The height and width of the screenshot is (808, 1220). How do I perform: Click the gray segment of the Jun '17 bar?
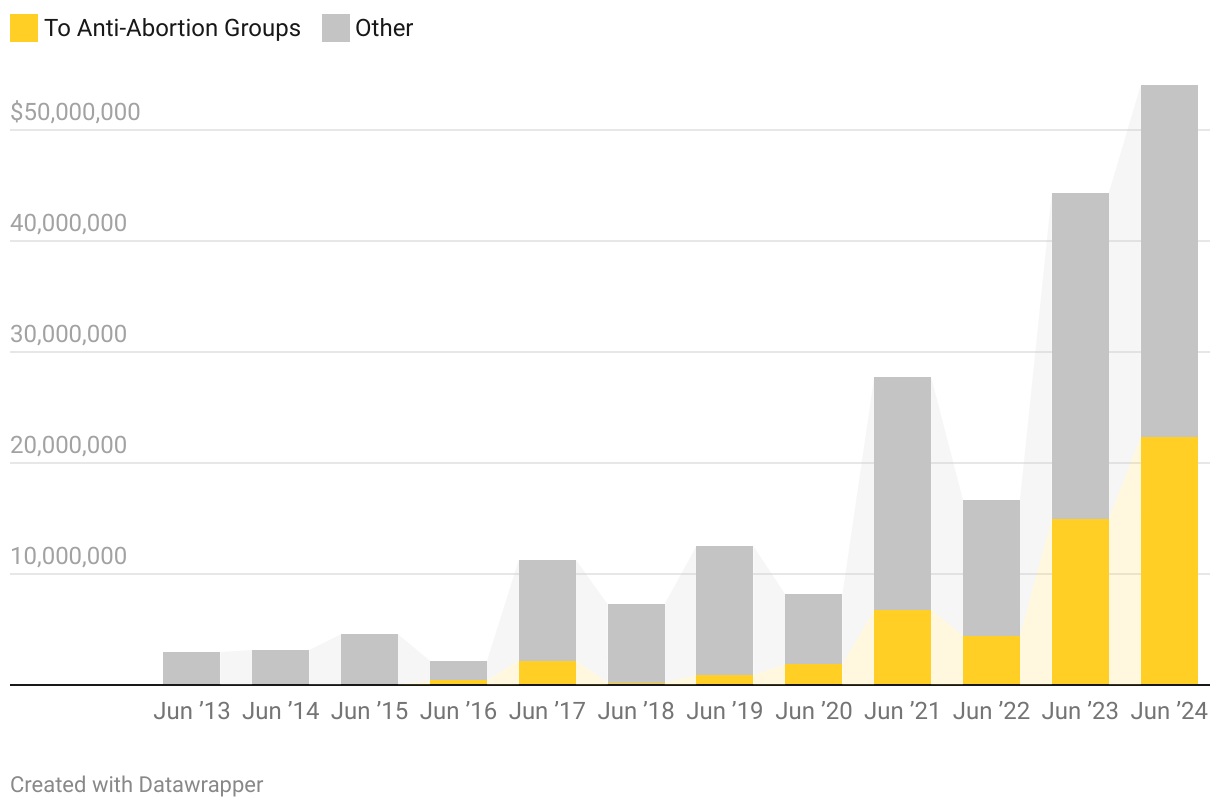pos(547,610)
